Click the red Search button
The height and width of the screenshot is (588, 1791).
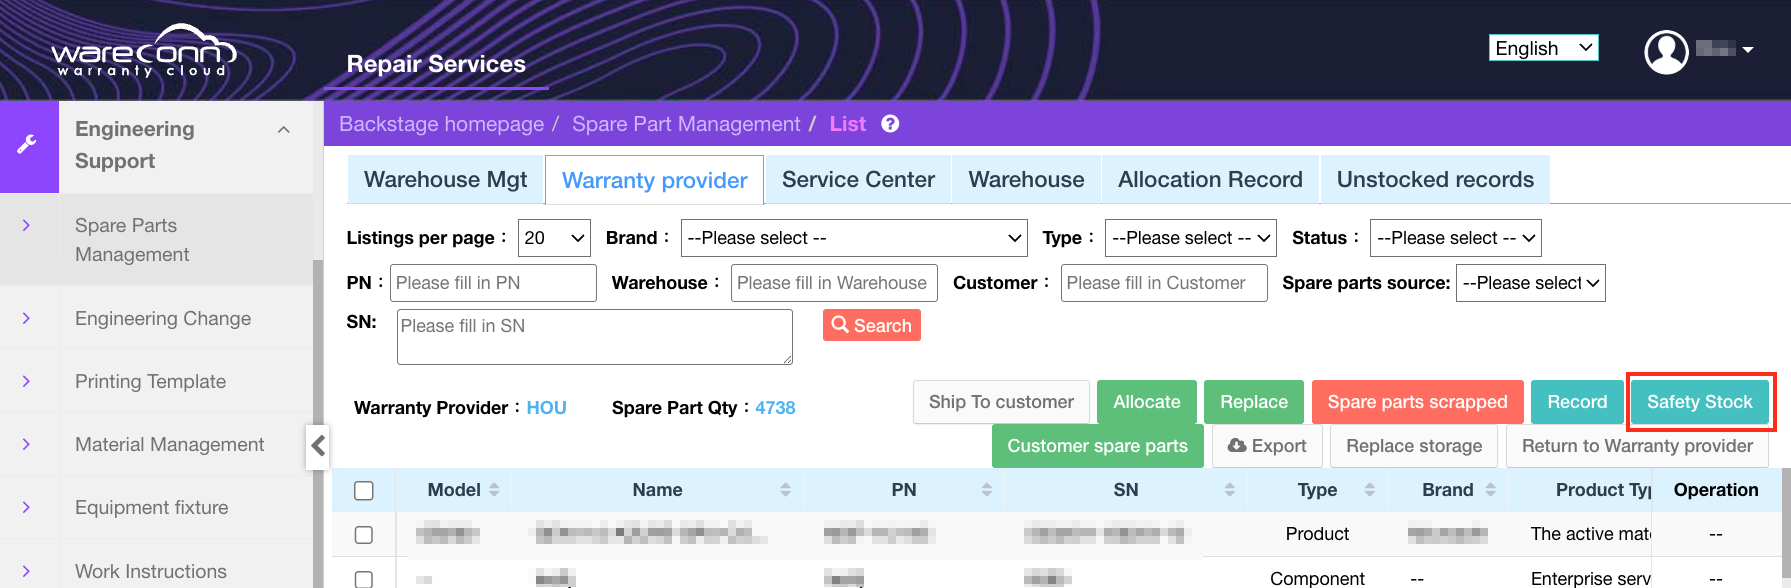coord(871,325)
